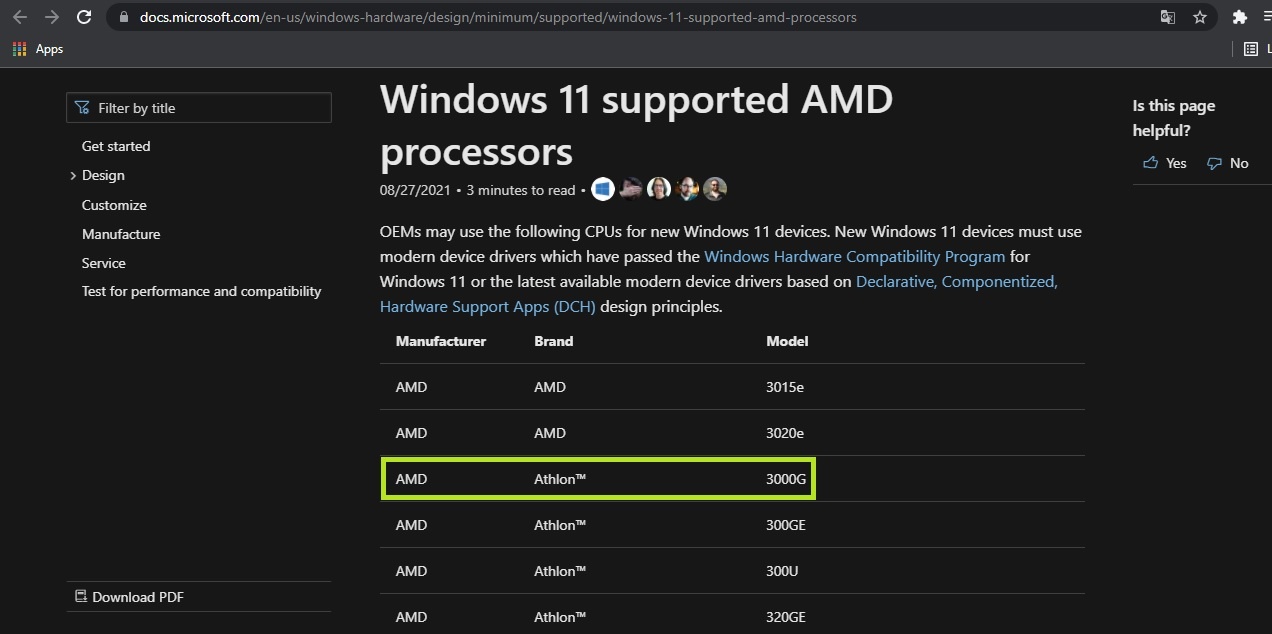This screenshot has height=634, width=1272.
Task: Open the Extensions puzzle icon
Action: tap(1240, 17)
